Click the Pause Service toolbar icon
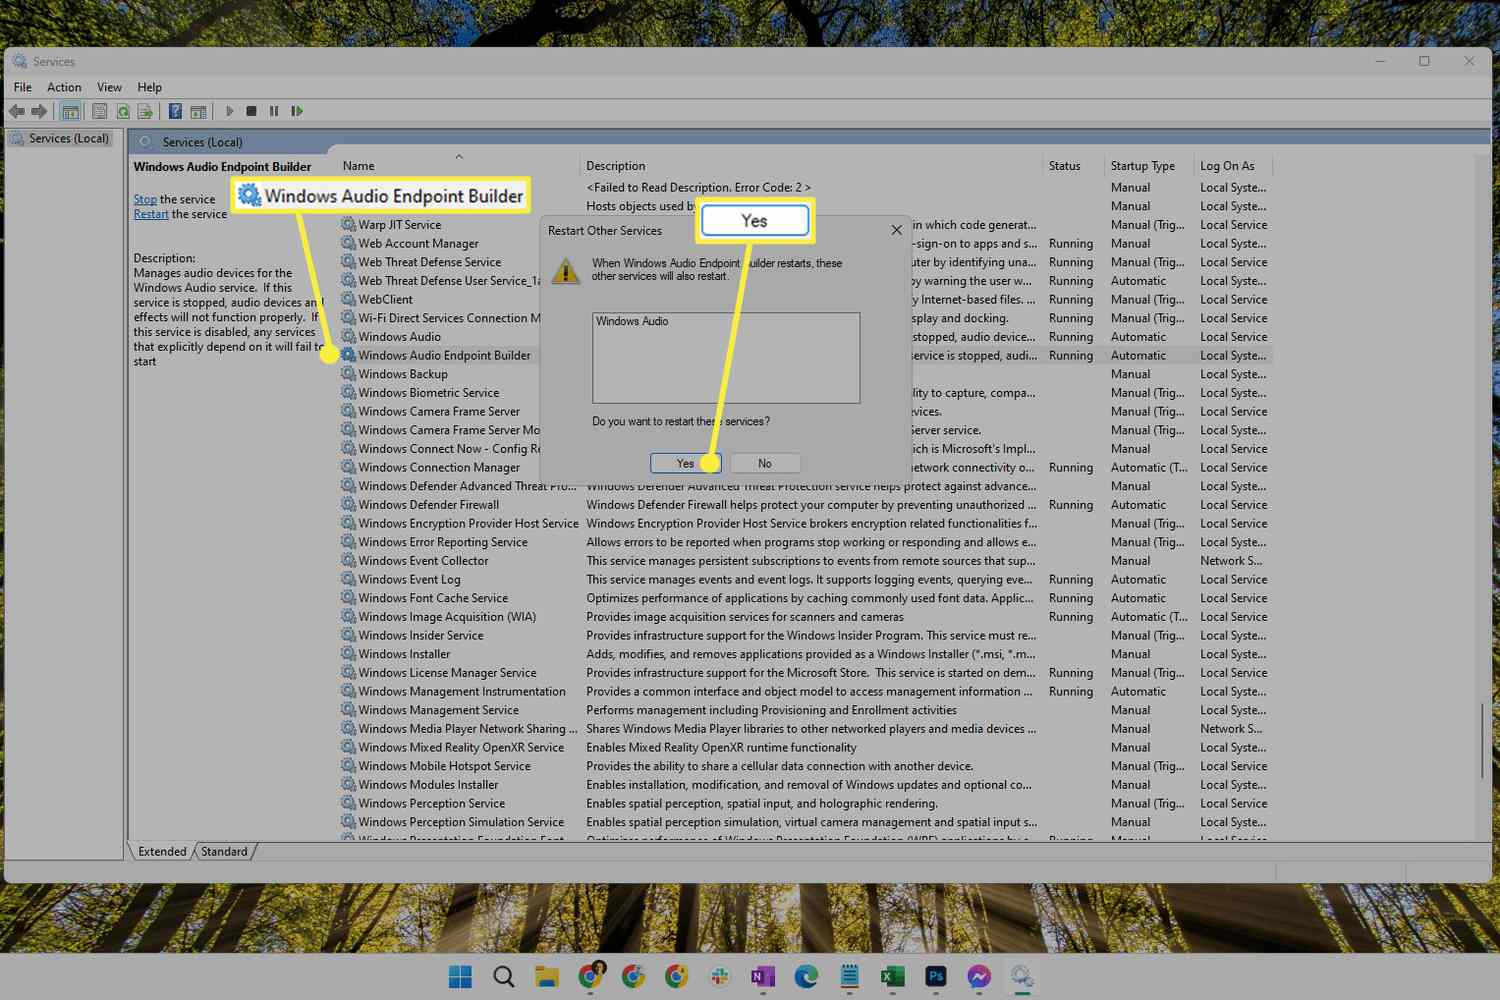 coord(274,111)
